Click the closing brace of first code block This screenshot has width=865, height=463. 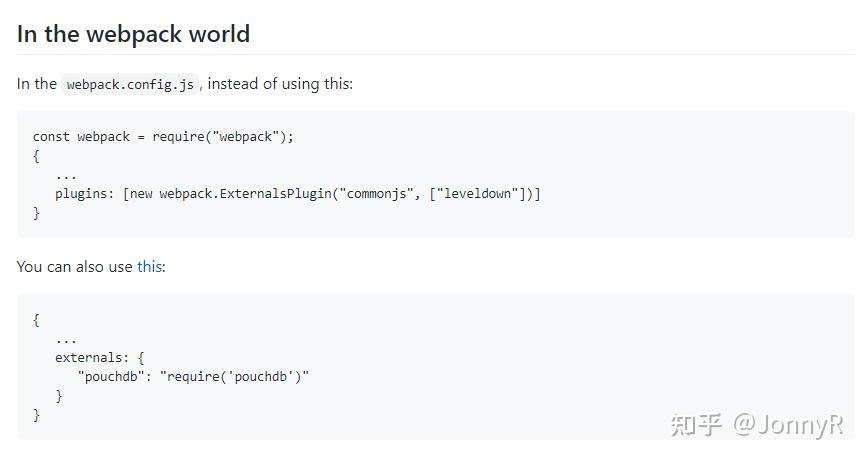point(36,213)
